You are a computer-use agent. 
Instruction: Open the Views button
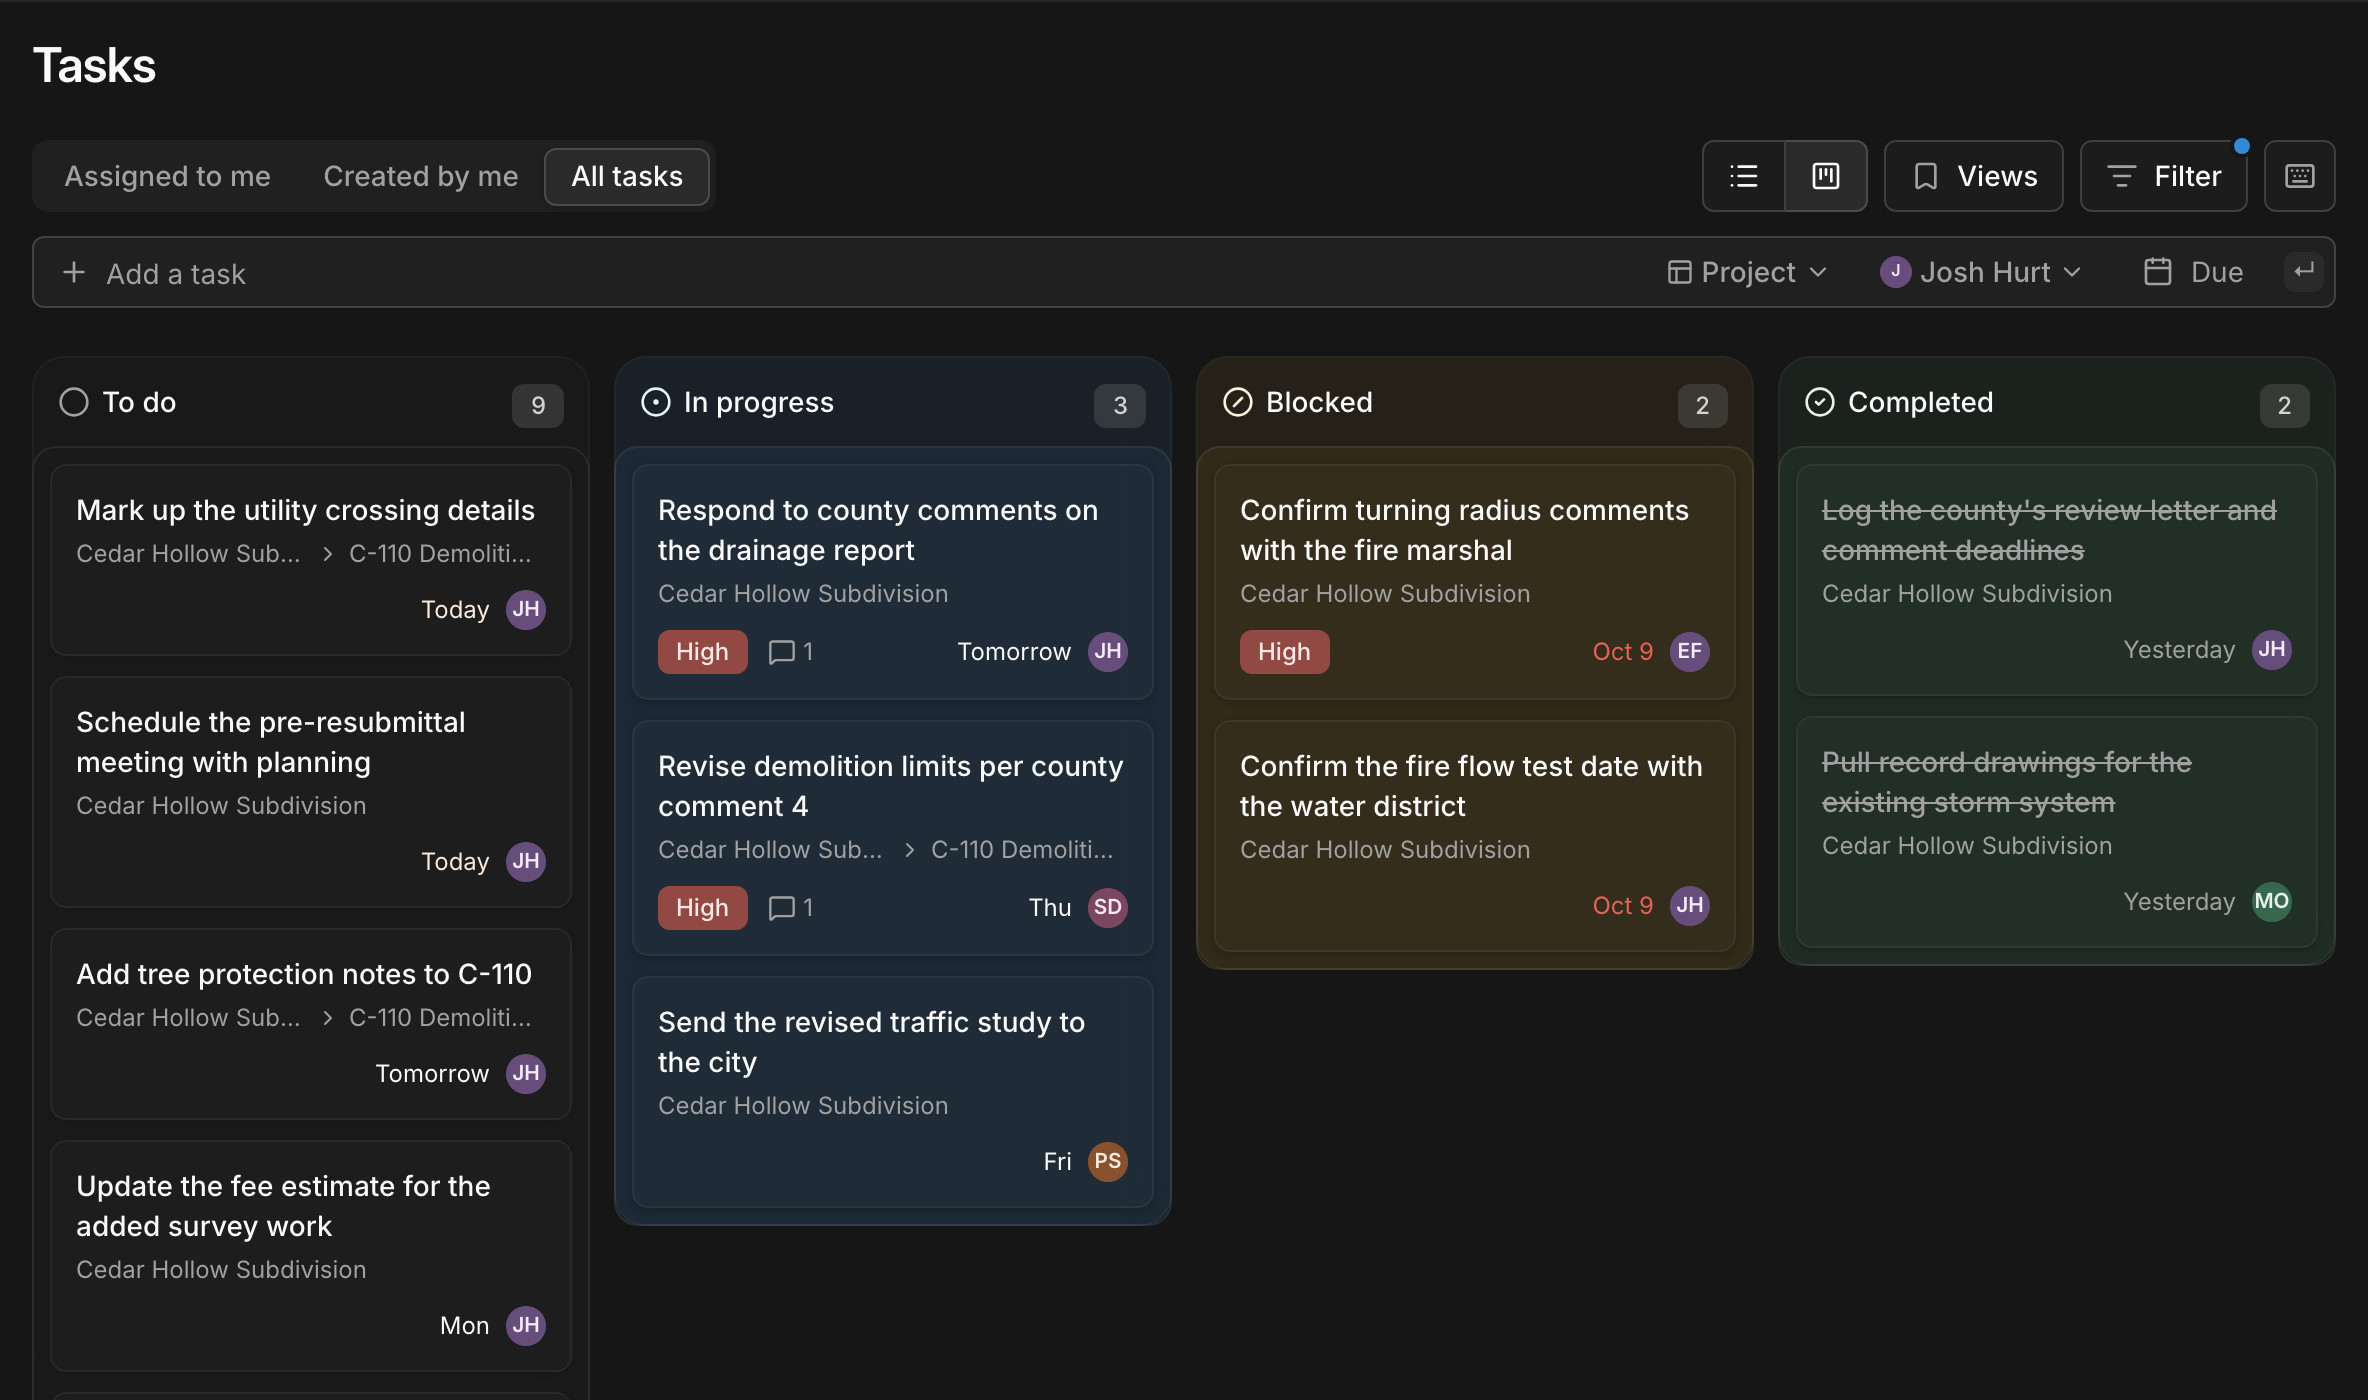[x=1973, y=176]
